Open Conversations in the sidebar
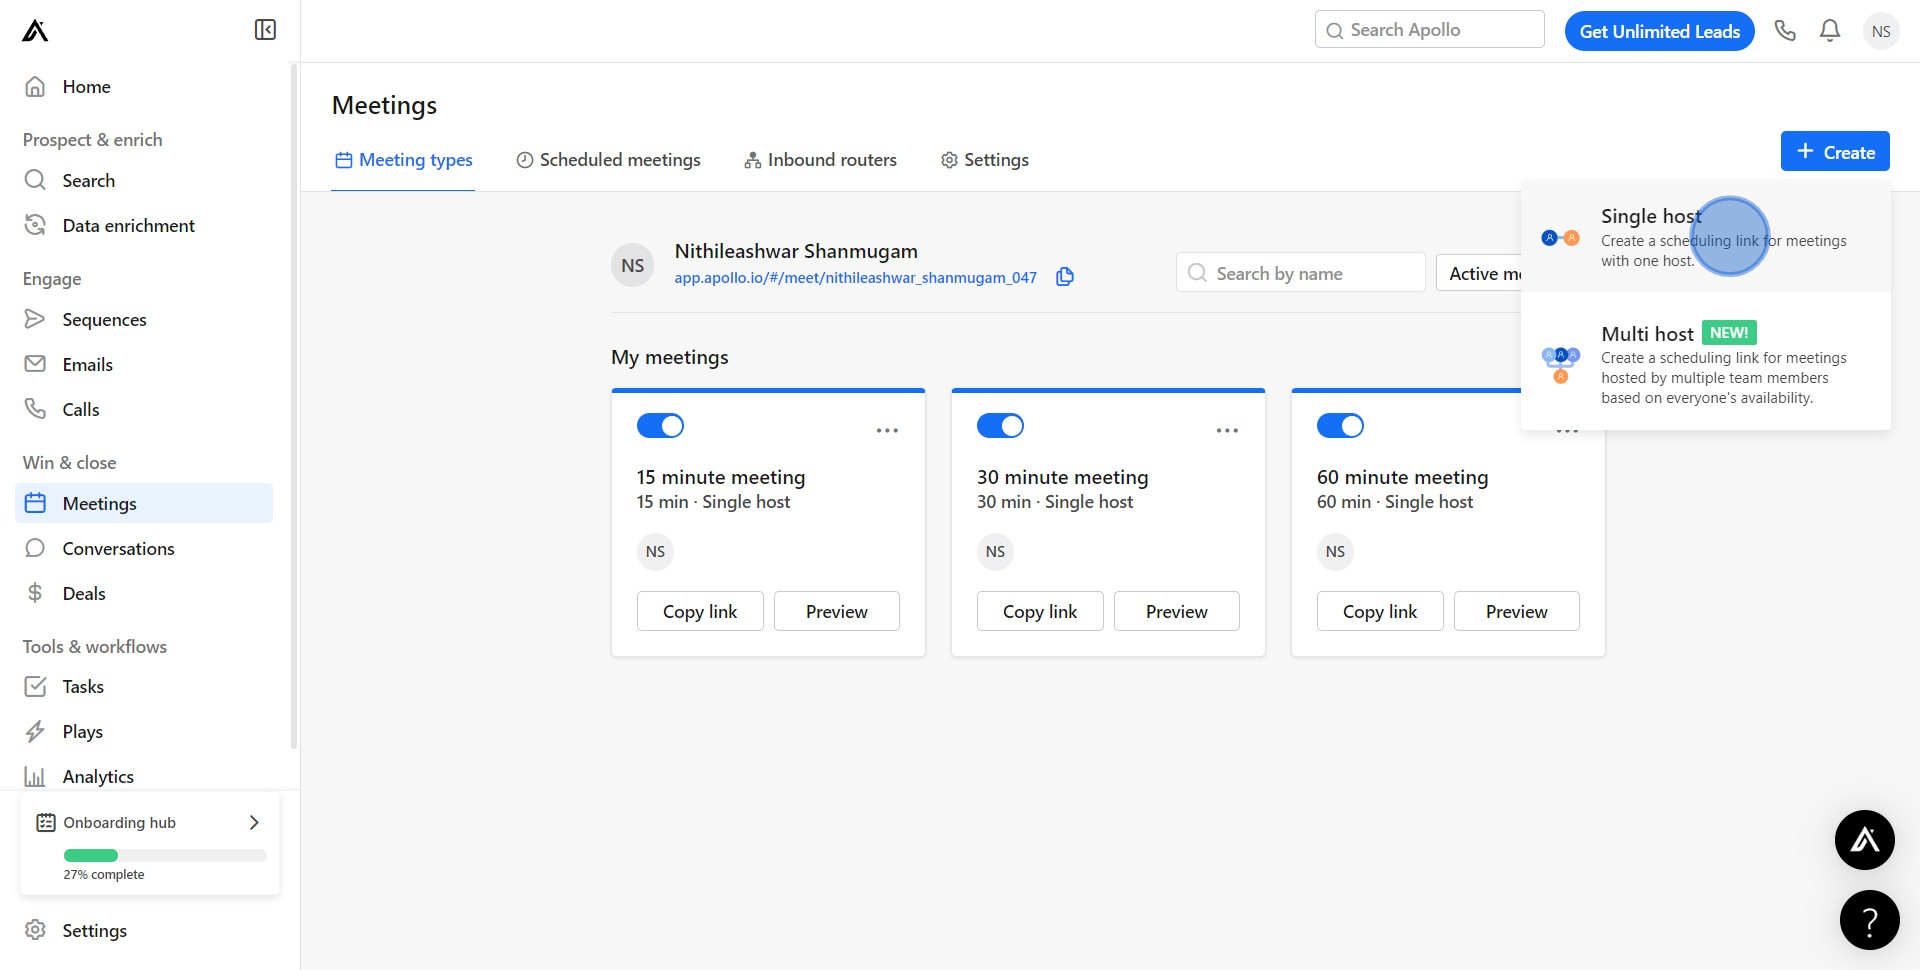The image size is (1920, 970). click(144, 549)
